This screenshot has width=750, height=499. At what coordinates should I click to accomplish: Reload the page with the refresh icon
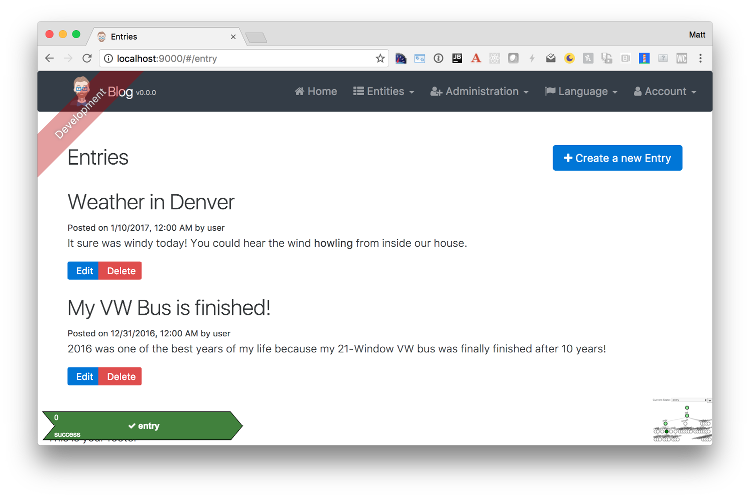[x=87, y=58]
